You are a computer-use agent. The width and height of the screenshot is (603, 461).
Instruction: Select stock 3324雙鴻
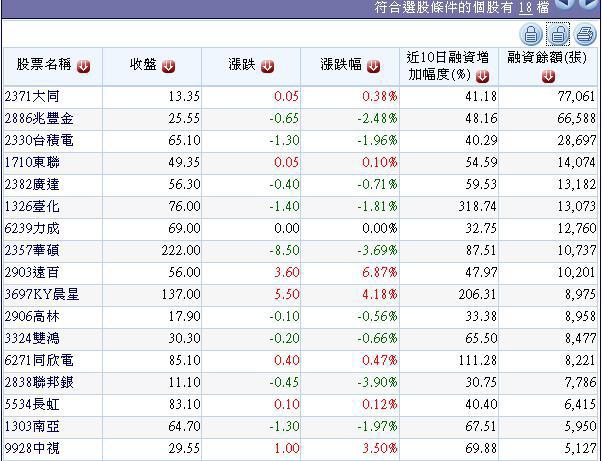(32, 338)
